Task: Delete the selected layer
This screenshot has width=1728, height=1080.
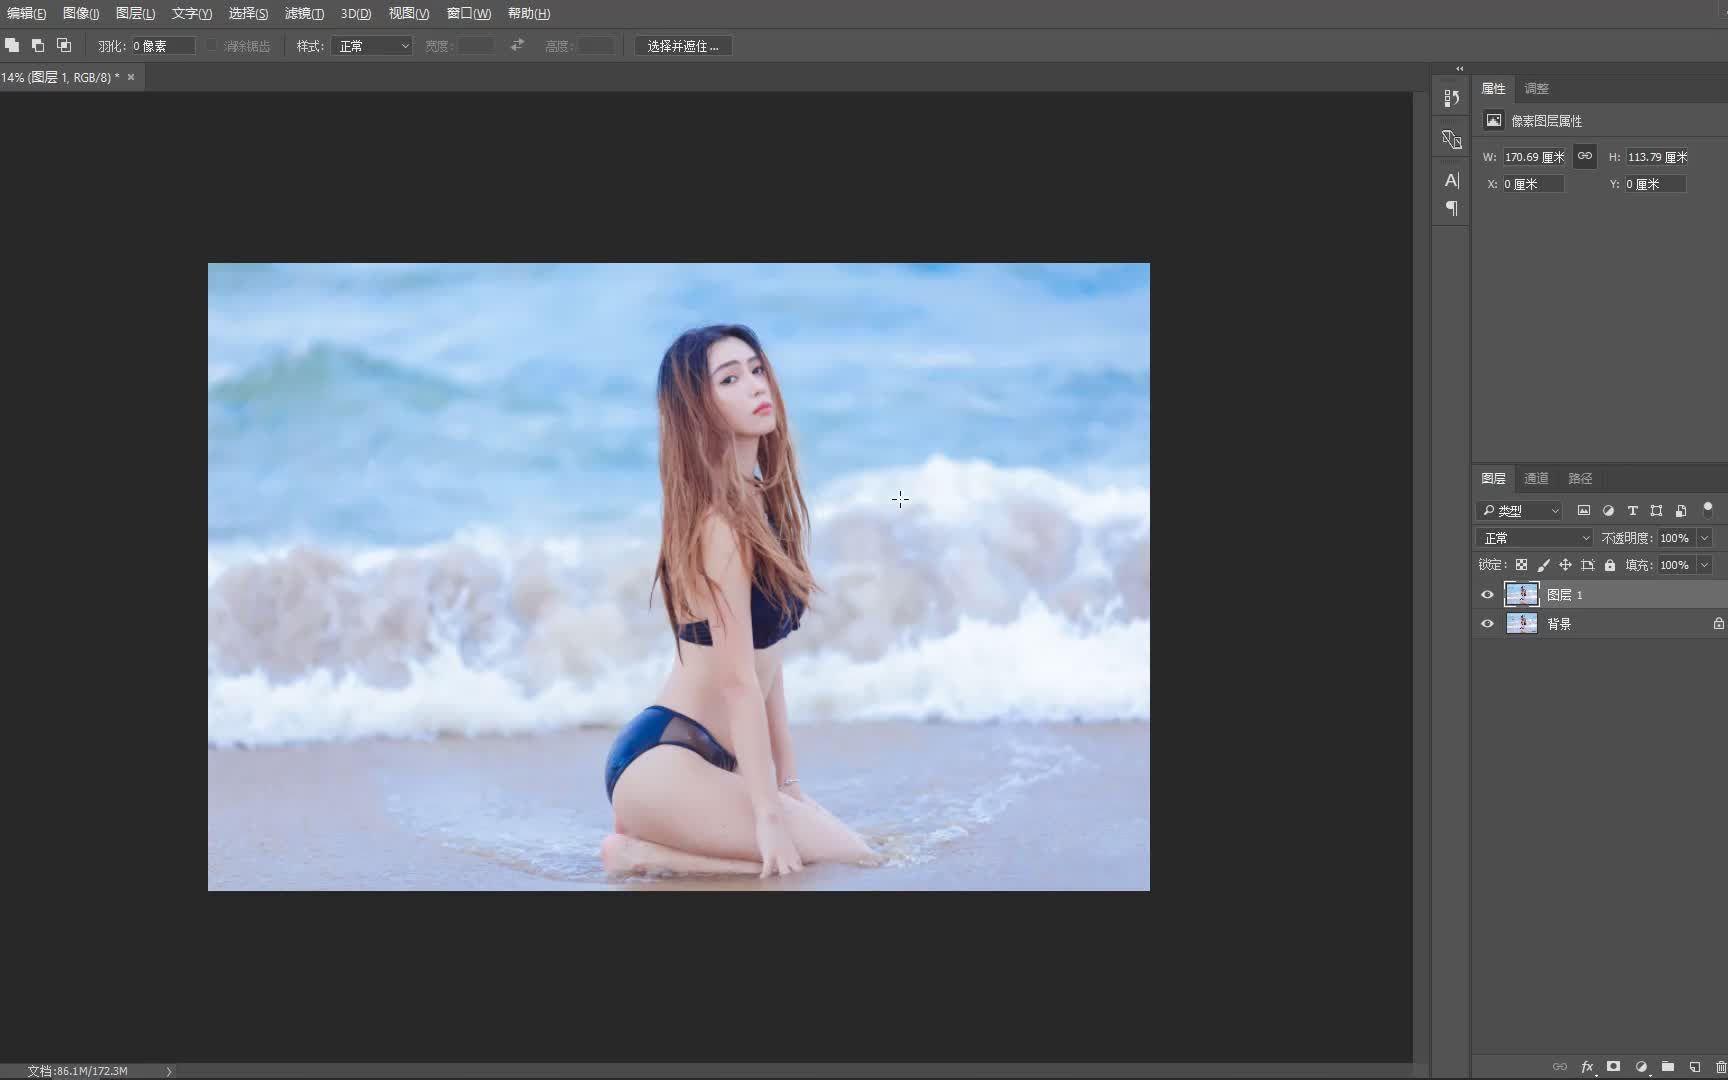Action: (1720, 1067)
